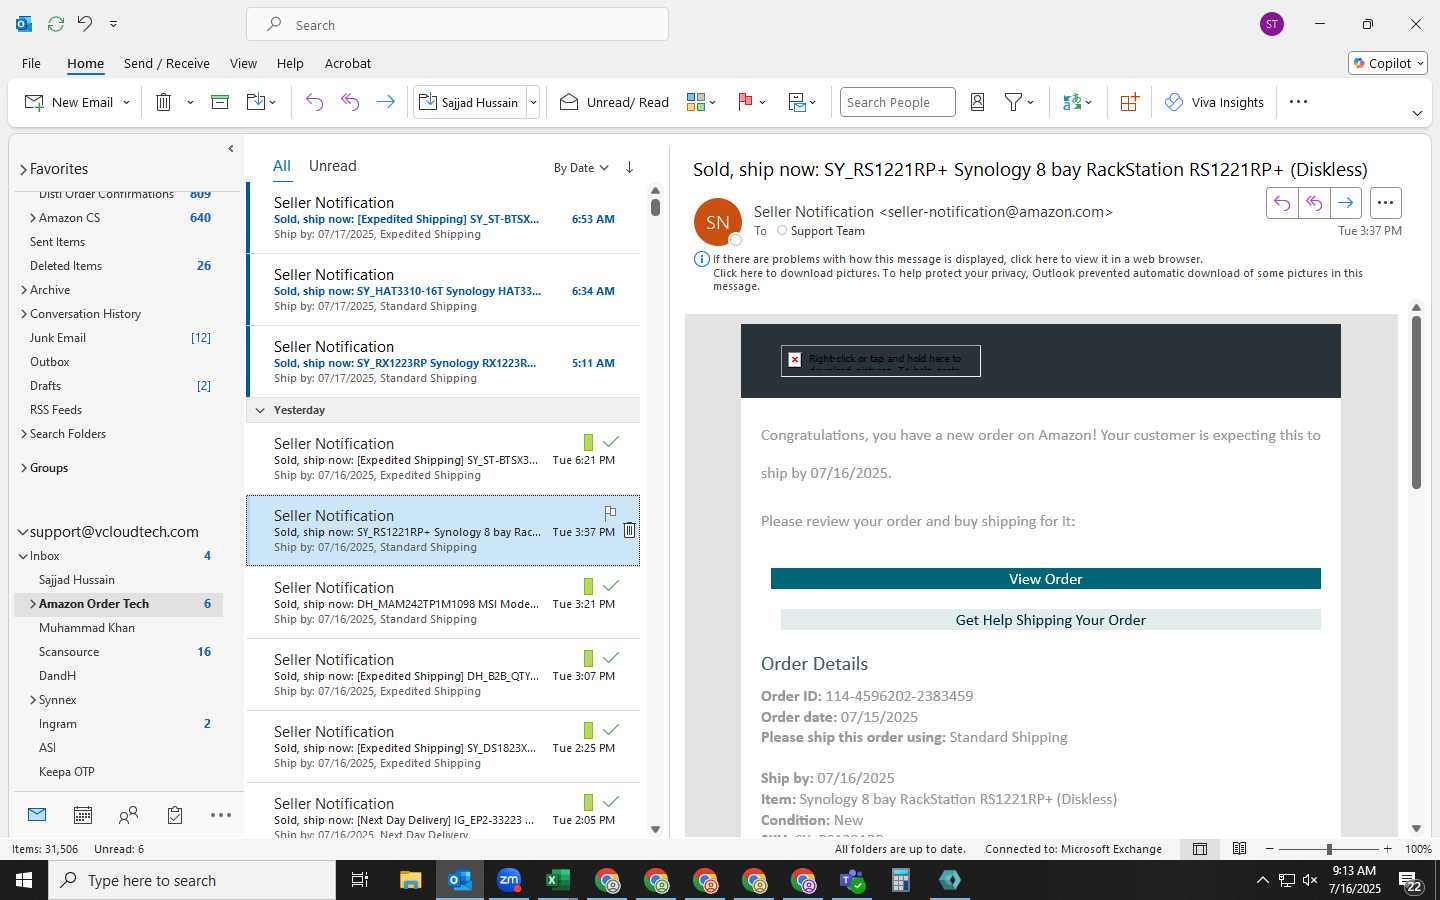Click the Translate icon in ribbon
Screen dimensions: 1440x900
1072,102
